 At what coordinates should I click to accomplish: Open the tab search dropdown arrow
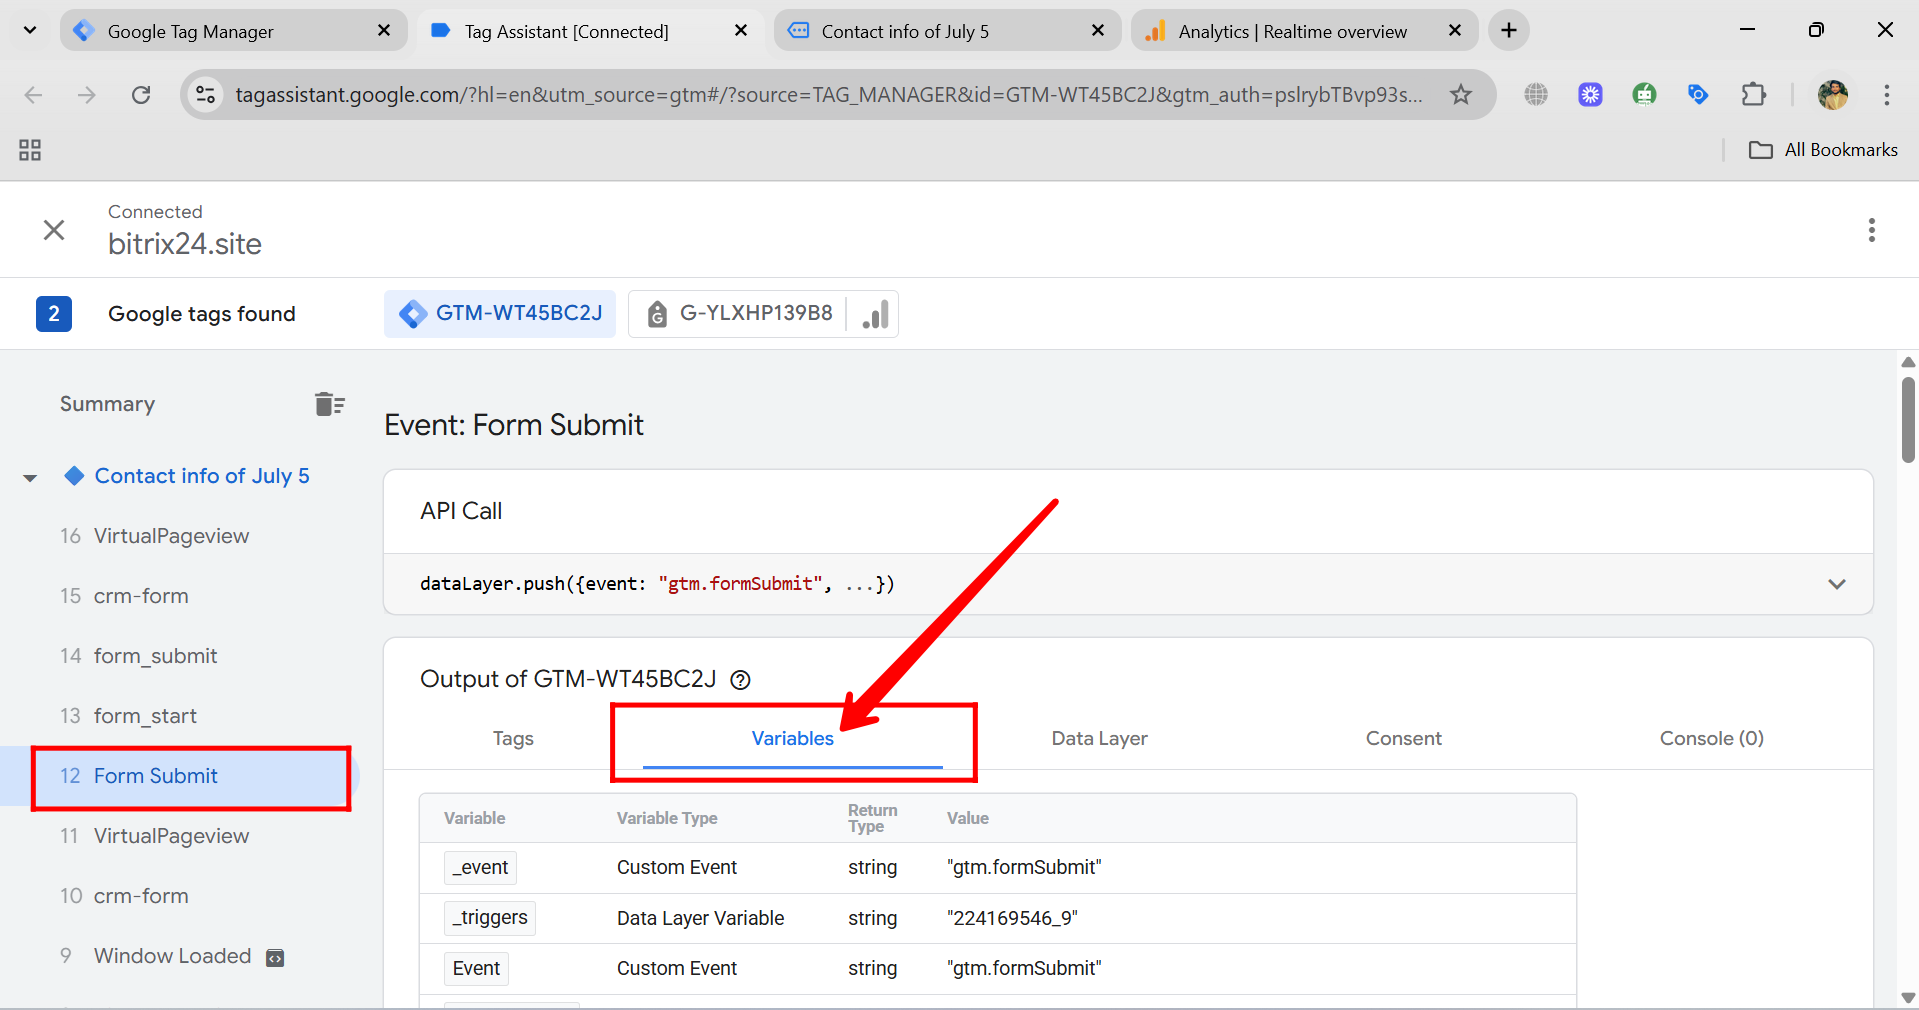pyautogui.click(x=30, y=30)
